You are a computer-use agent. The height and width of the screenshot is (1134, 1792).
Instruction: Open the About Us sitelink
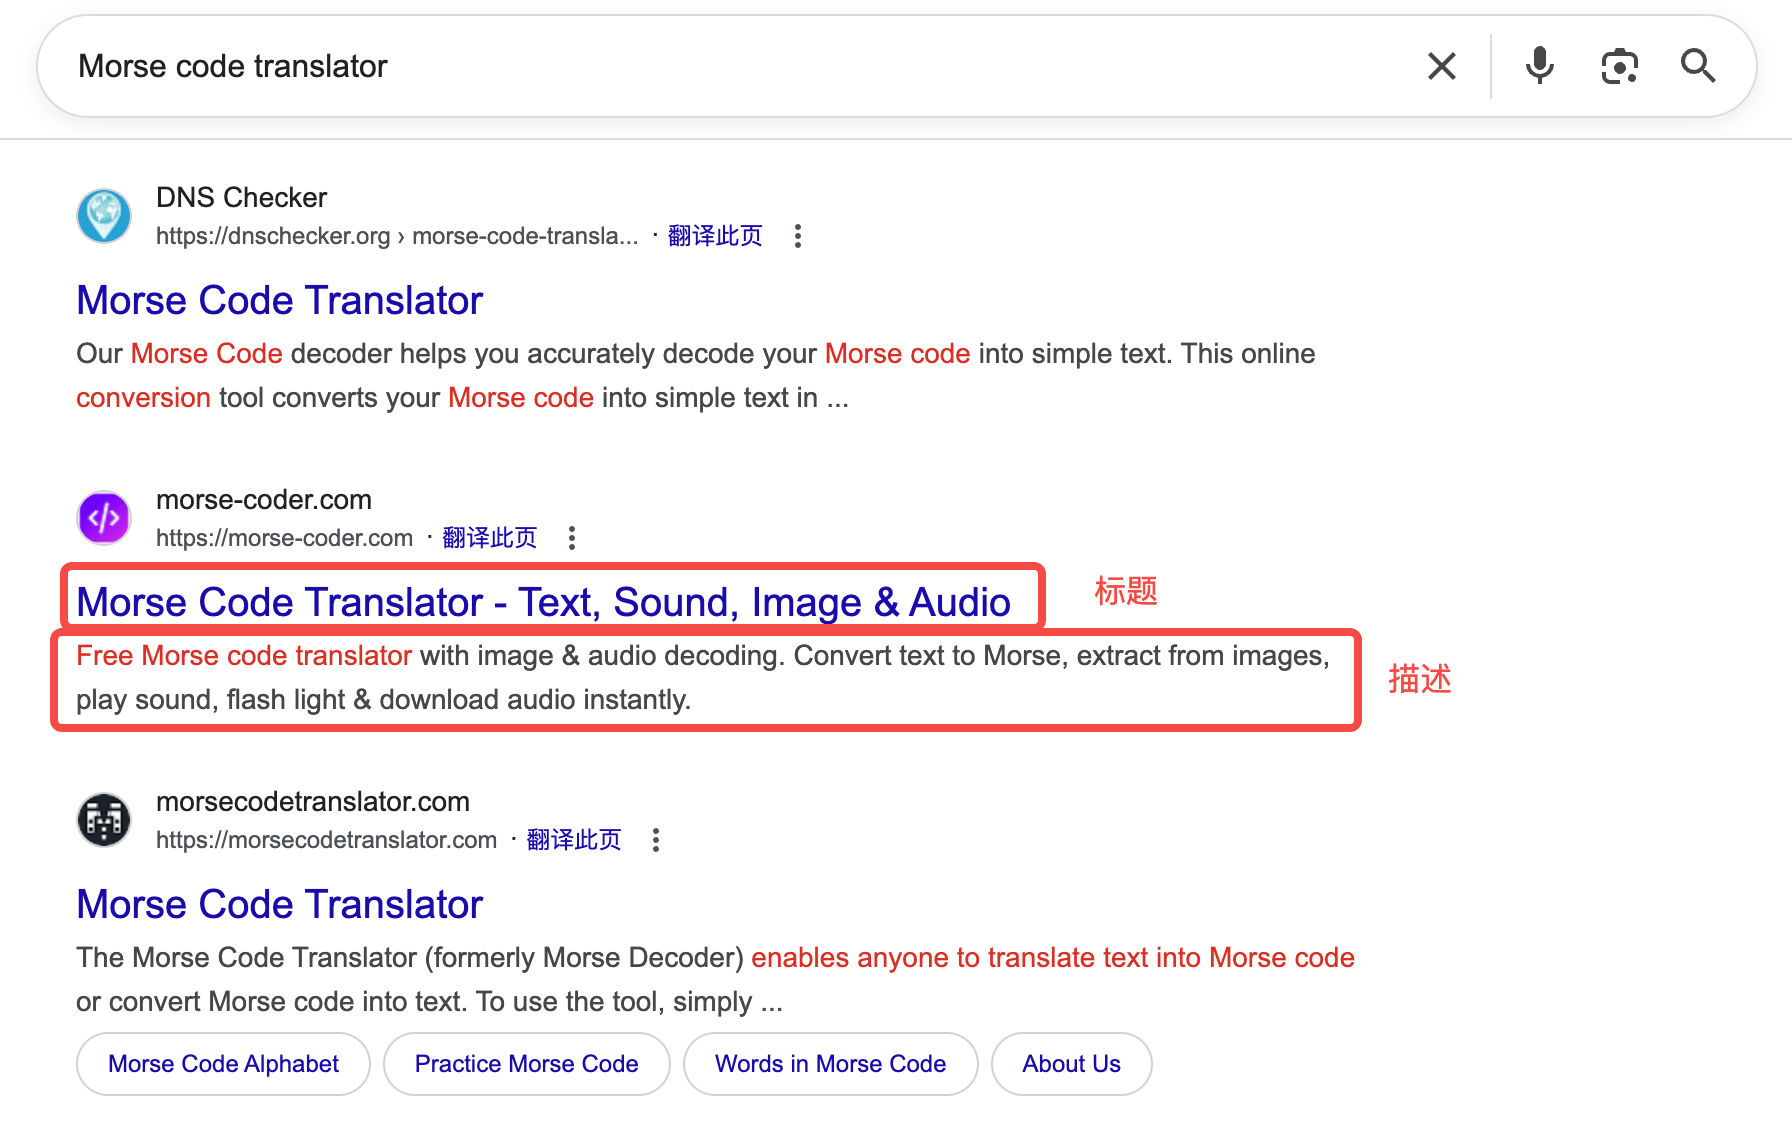tap(1071, 1064)
